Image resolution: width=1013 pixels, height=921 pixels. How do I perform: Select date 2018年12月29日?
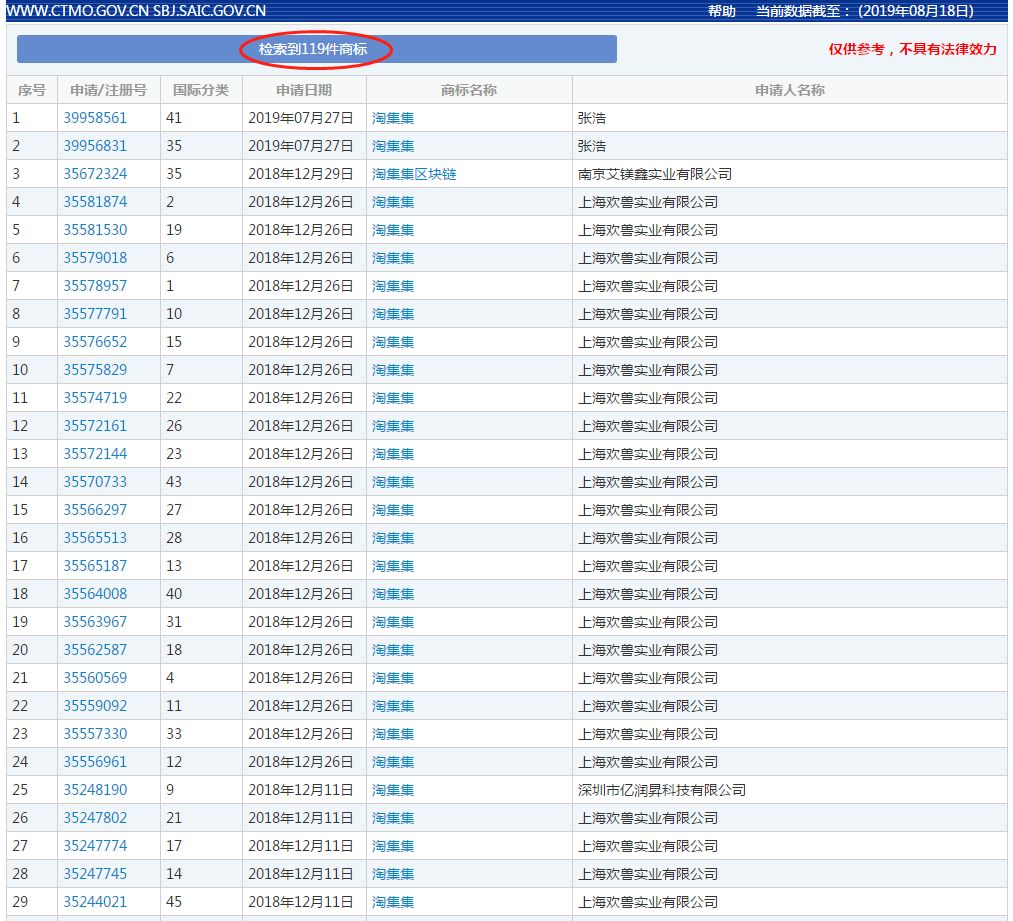point(300,174)
